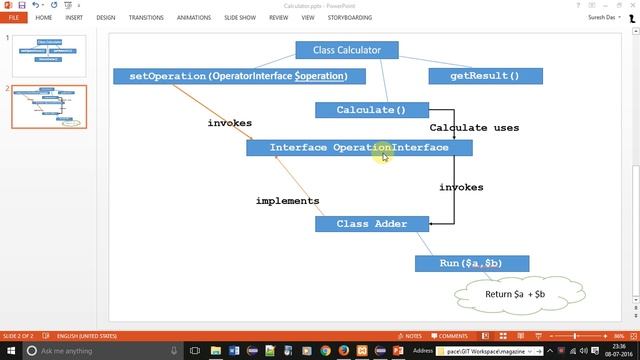Open the Suresh Das account dropdown
This screenshot has height=360, width=640.
604,18
